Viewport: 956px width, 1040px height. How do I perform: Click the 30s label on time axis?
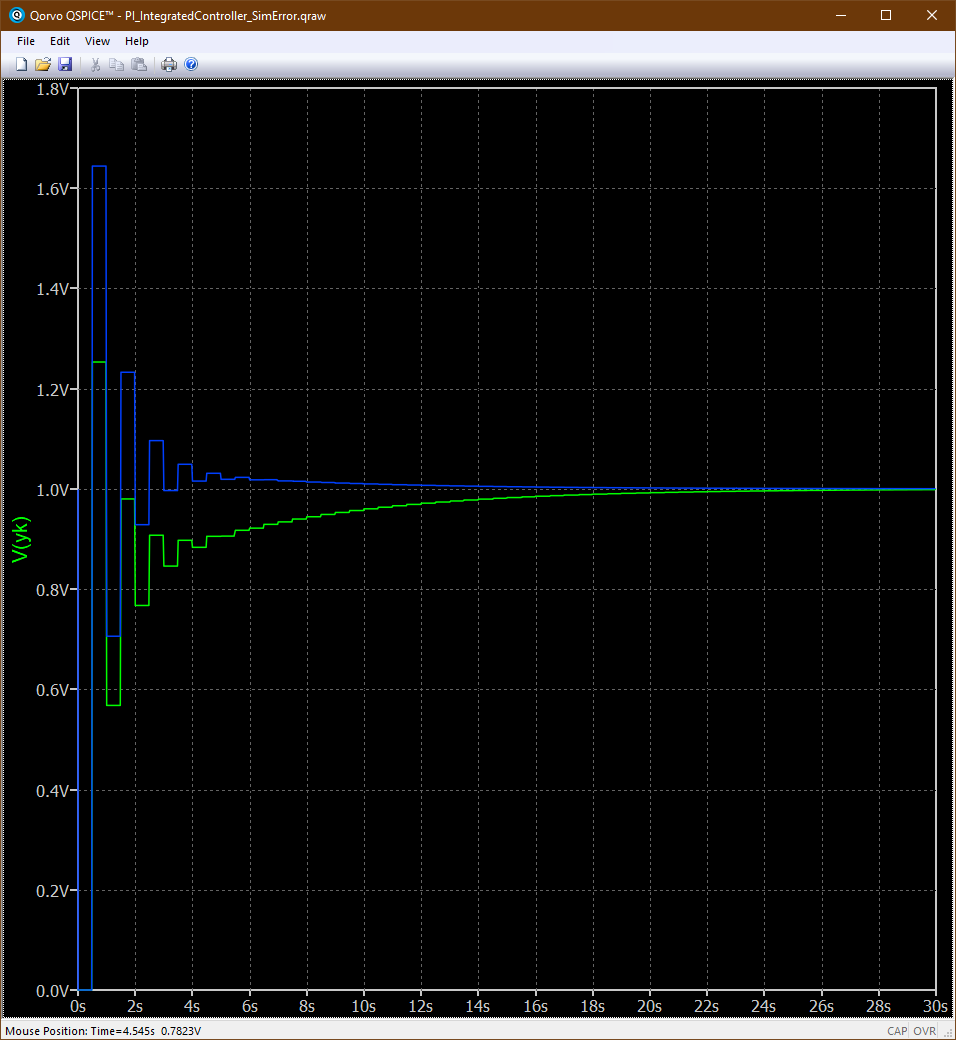click(934, 1006)
